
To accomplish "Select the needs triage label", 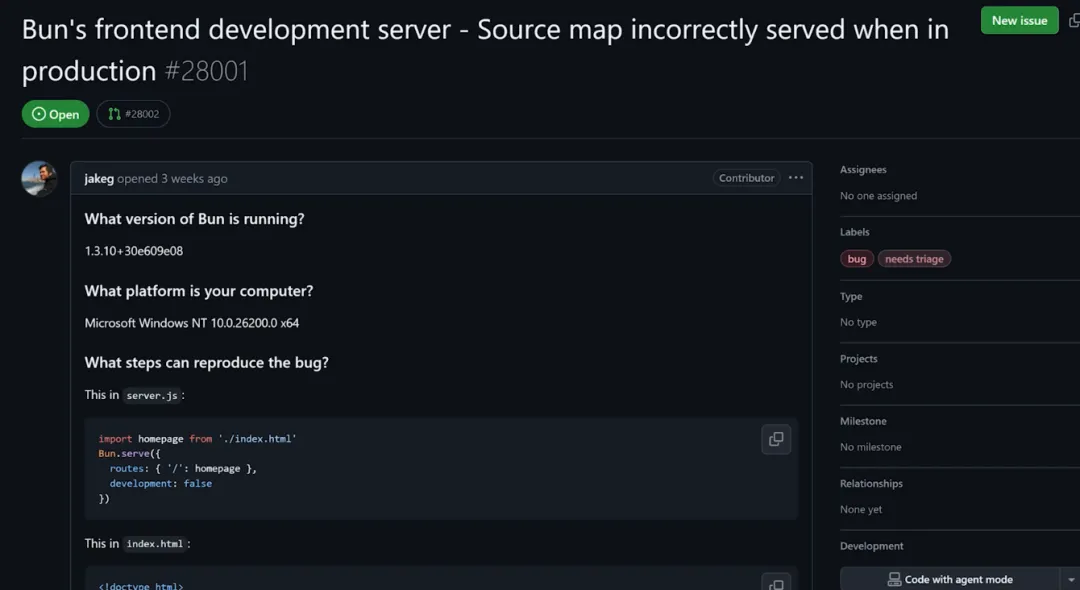I will 914,259.
